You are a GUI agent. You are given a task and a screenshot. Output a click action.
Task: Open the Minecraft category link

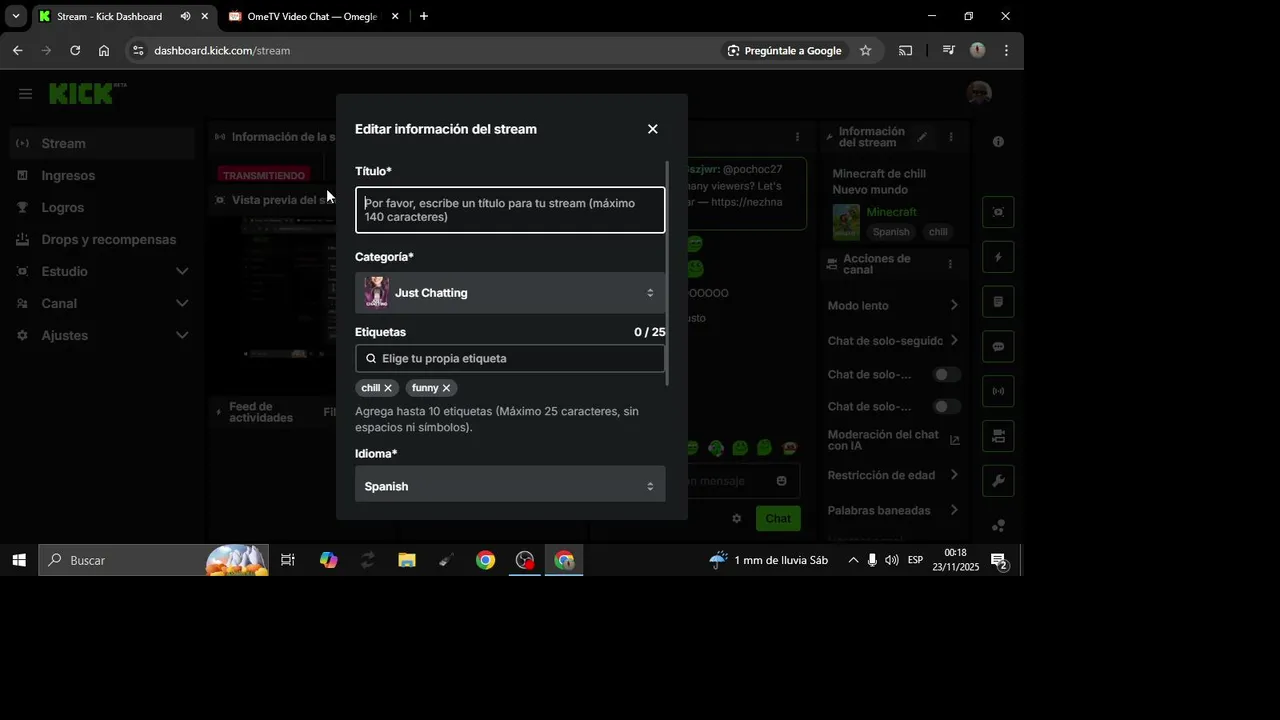(891, 212)
